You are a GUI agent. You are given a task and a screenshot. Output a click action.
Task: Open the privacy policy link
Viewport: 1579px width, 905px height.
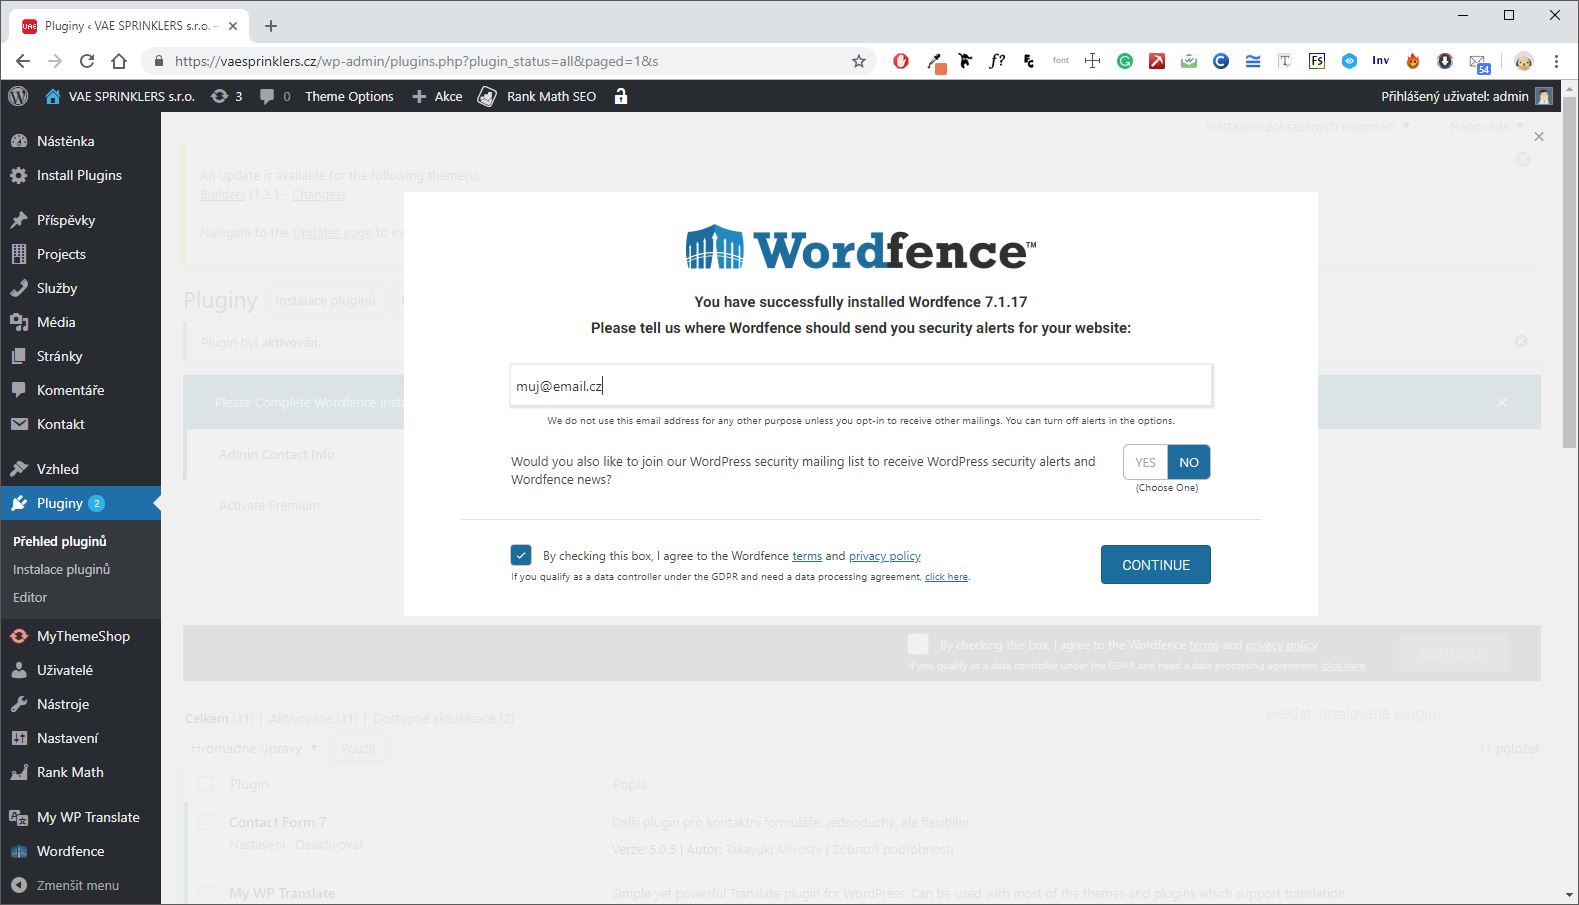pyautogui.click(x=885, y=556)
